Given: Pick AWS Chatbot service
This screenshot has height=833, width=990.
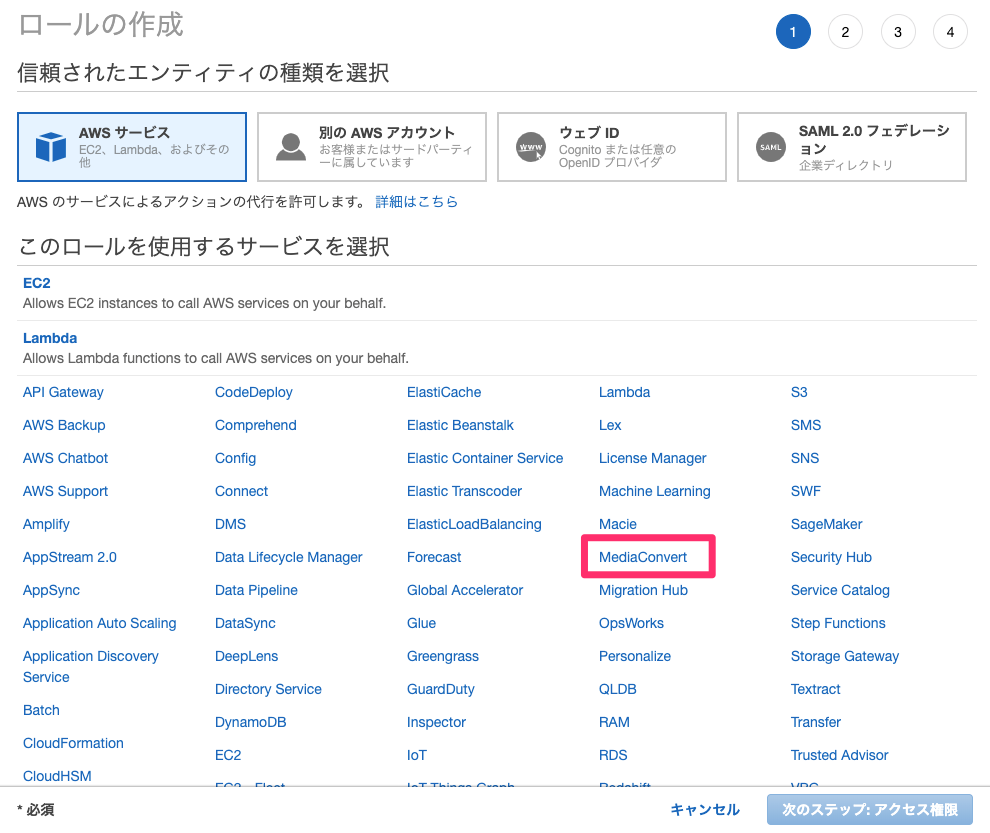Looking at the screenshot, I should click(66, 458).
